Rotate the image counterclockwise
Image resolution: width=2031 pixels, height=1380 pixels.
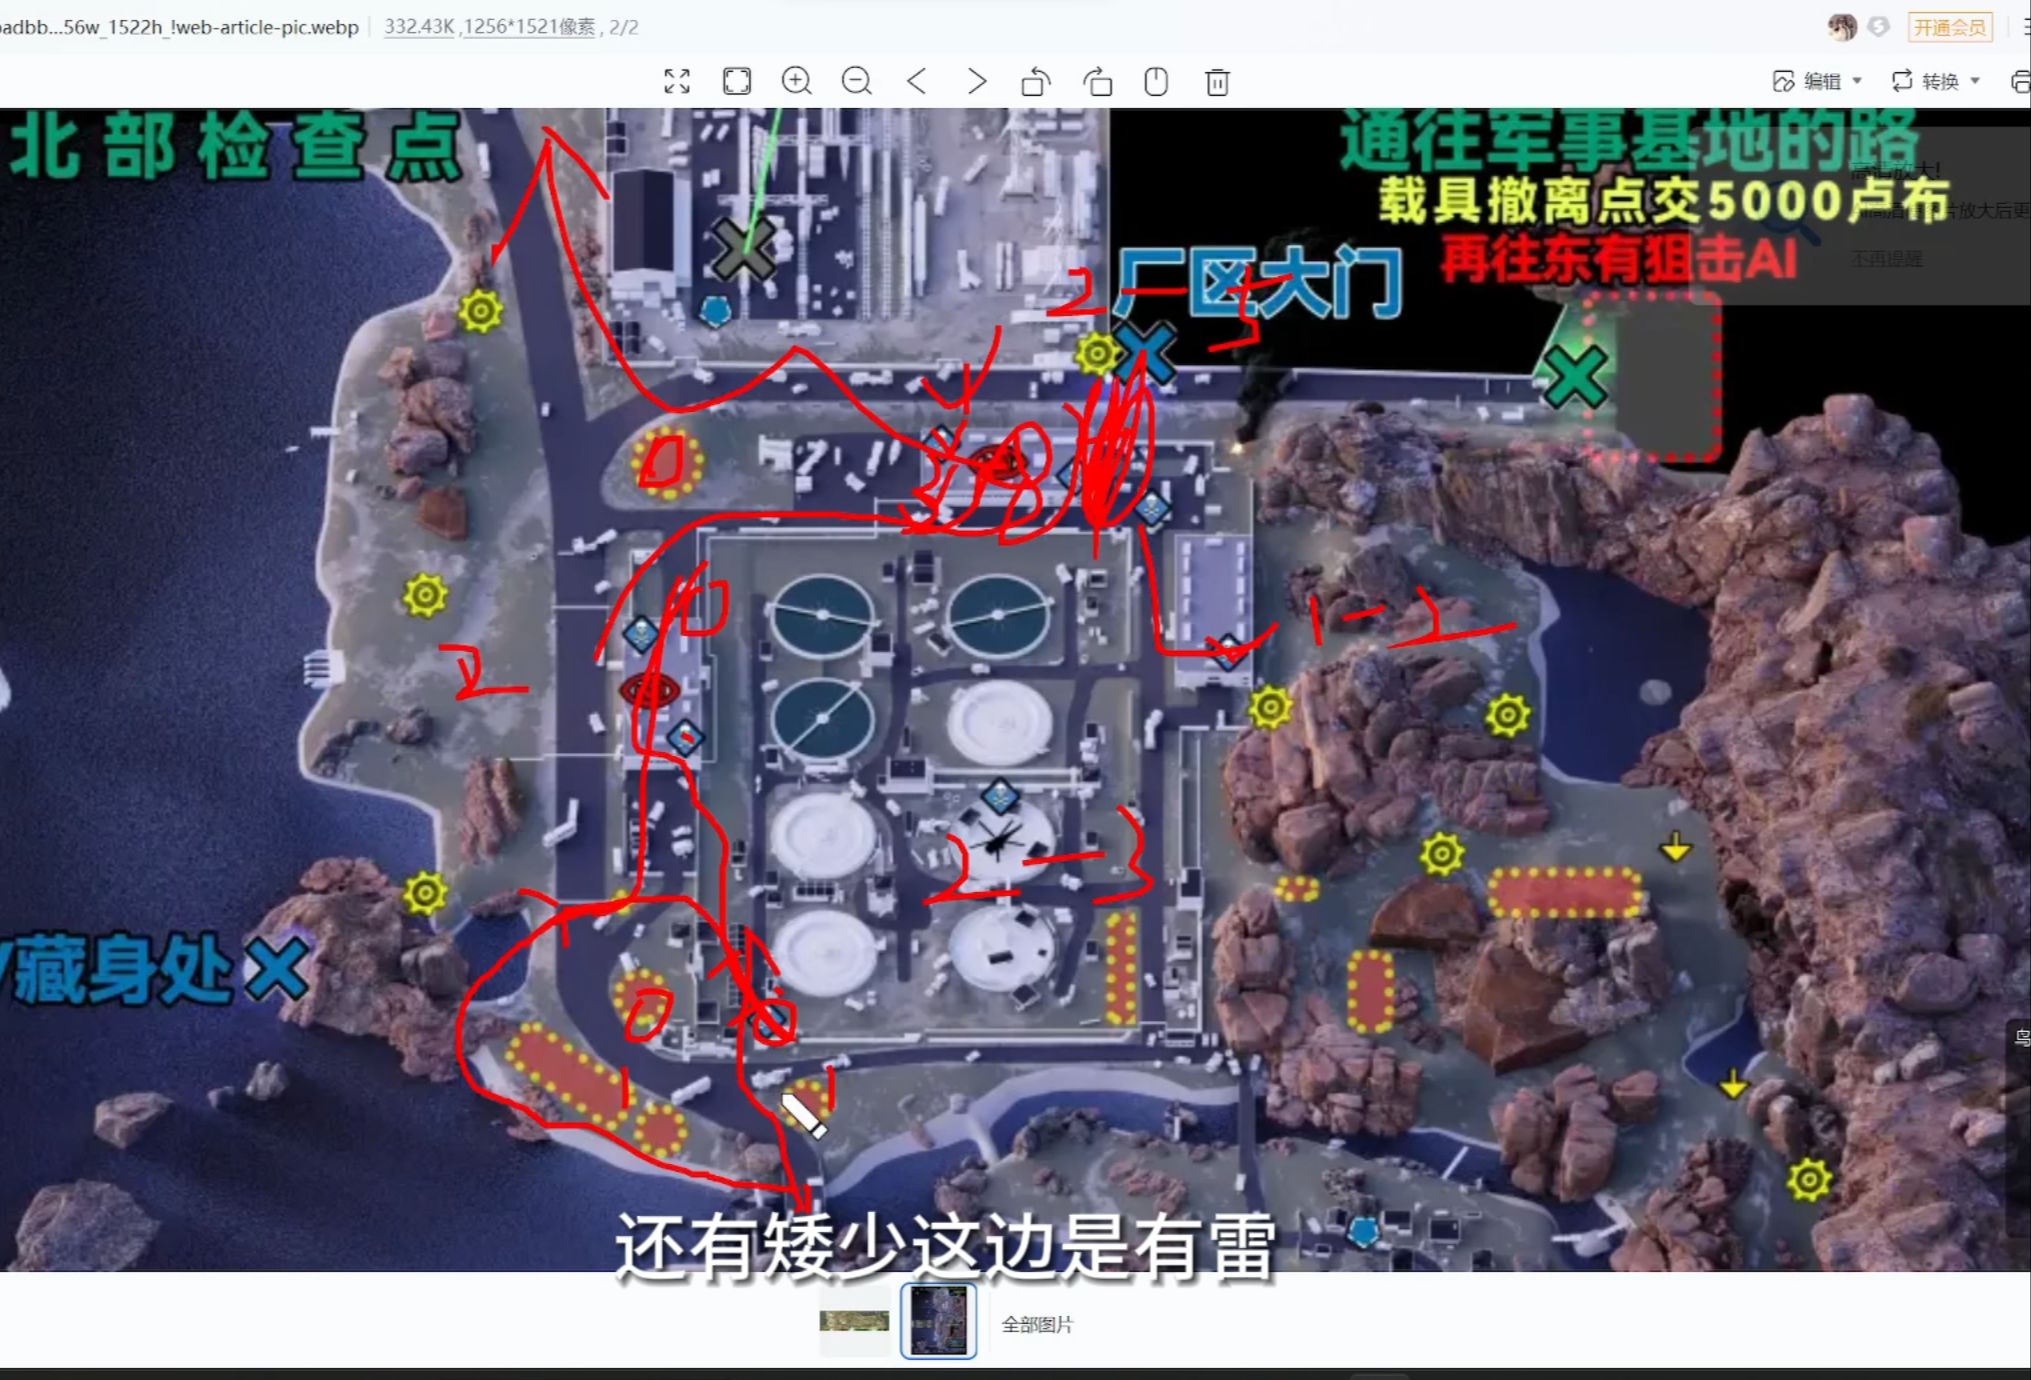tap(1036, 81)
